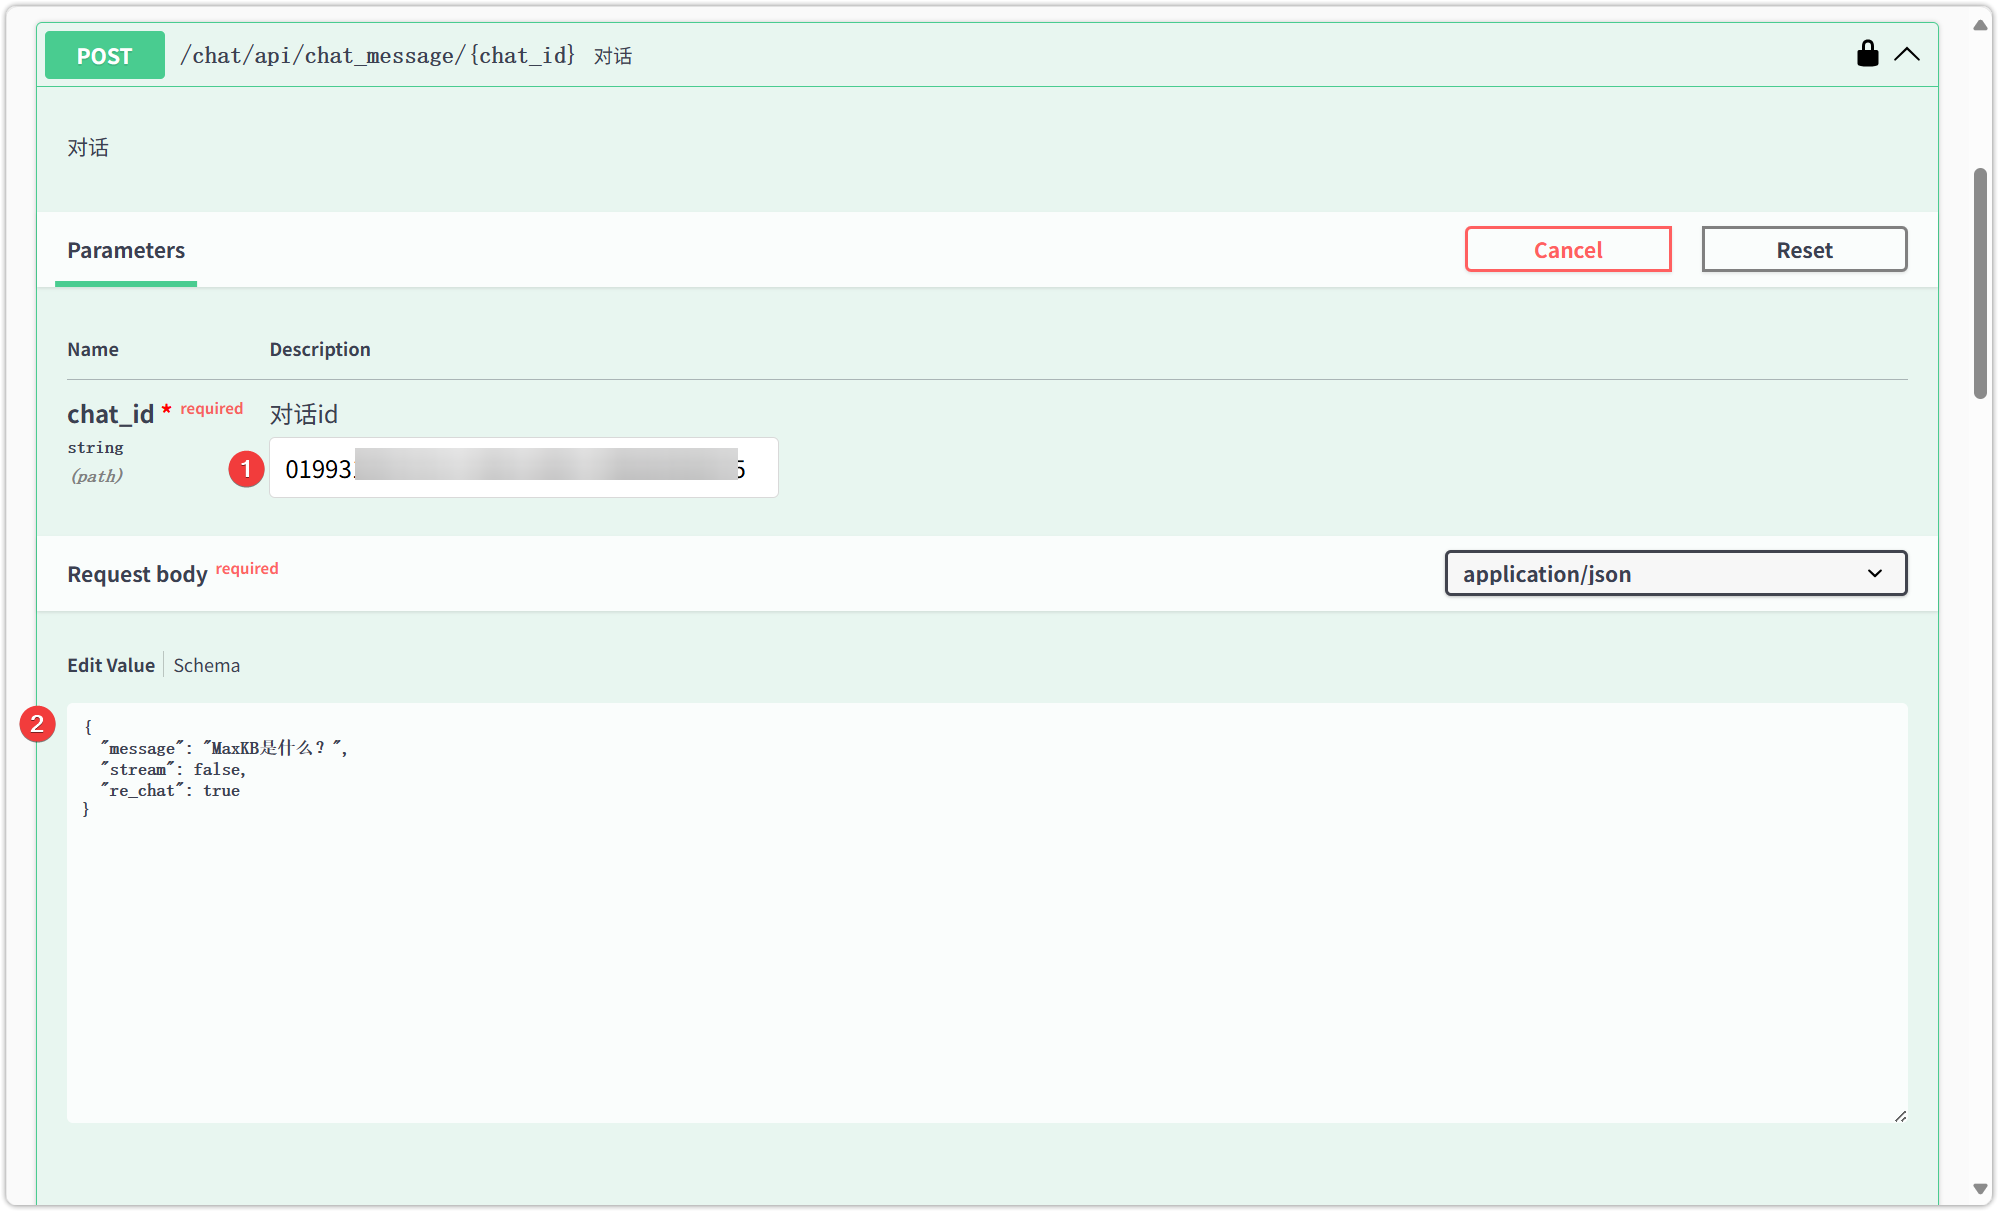This screenshot has height=1211, width=1998.
Task: Click the green POST method badge
Action: pos(105,56)
